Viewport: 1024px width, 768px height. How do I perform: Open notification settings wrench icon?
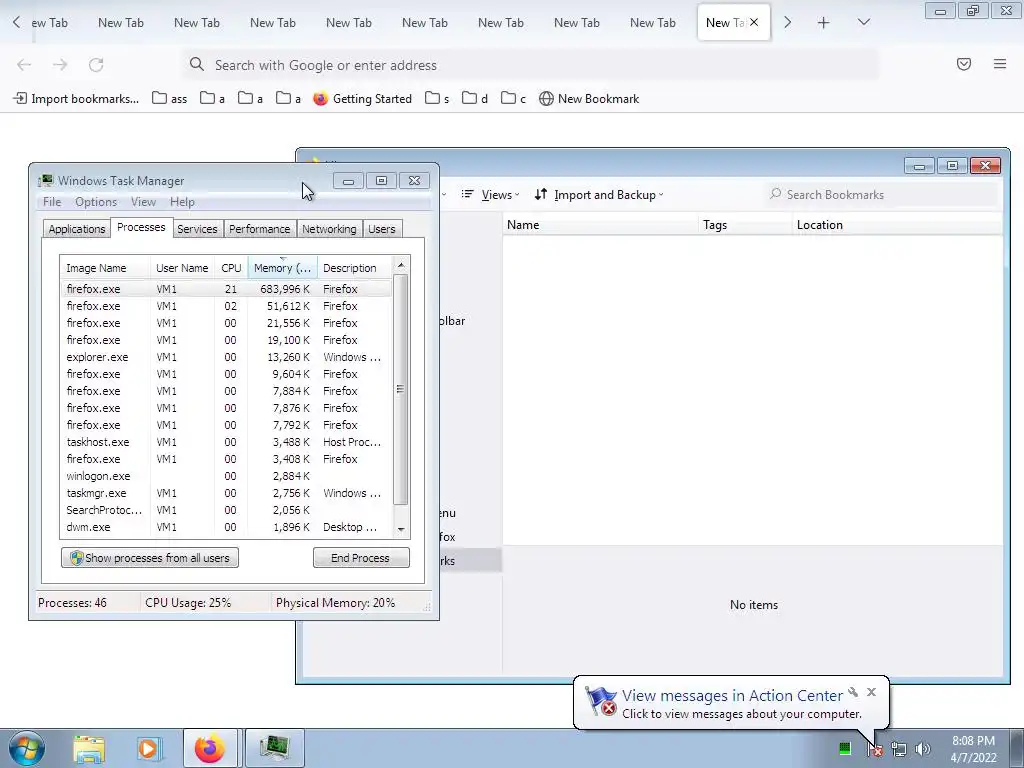click(853, 692)
